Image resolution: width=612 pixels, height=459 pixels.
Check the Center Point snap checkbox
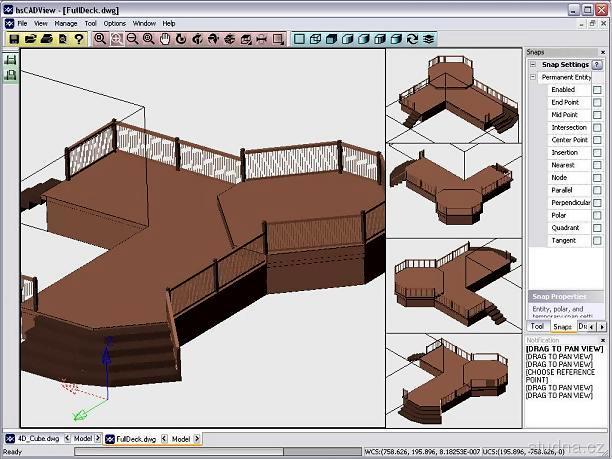(x=597, y=140)
